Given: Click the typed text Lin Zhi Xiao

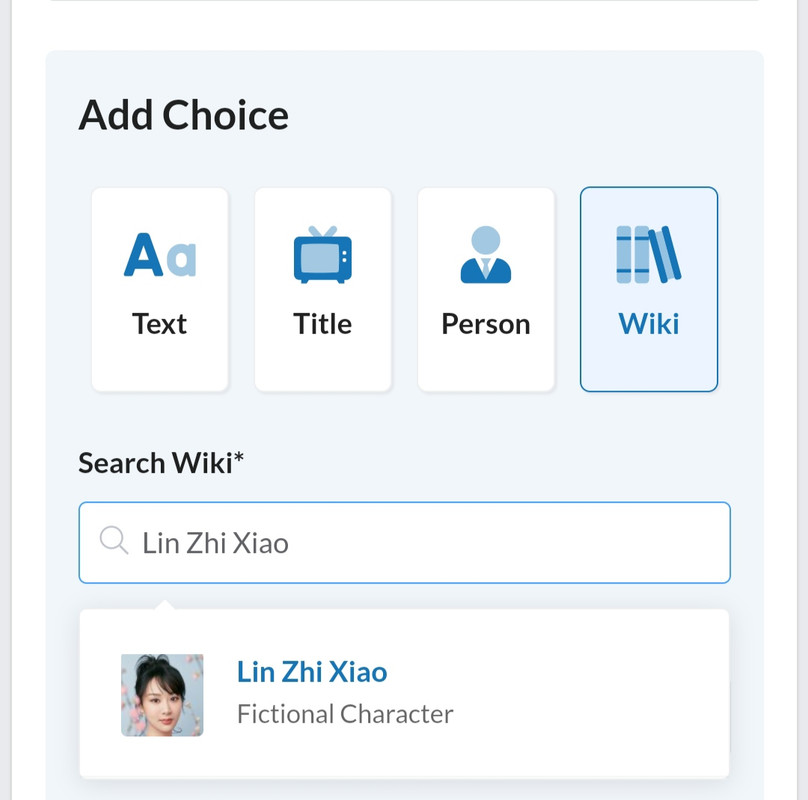Looking at the screenshot, I should 216,543.
